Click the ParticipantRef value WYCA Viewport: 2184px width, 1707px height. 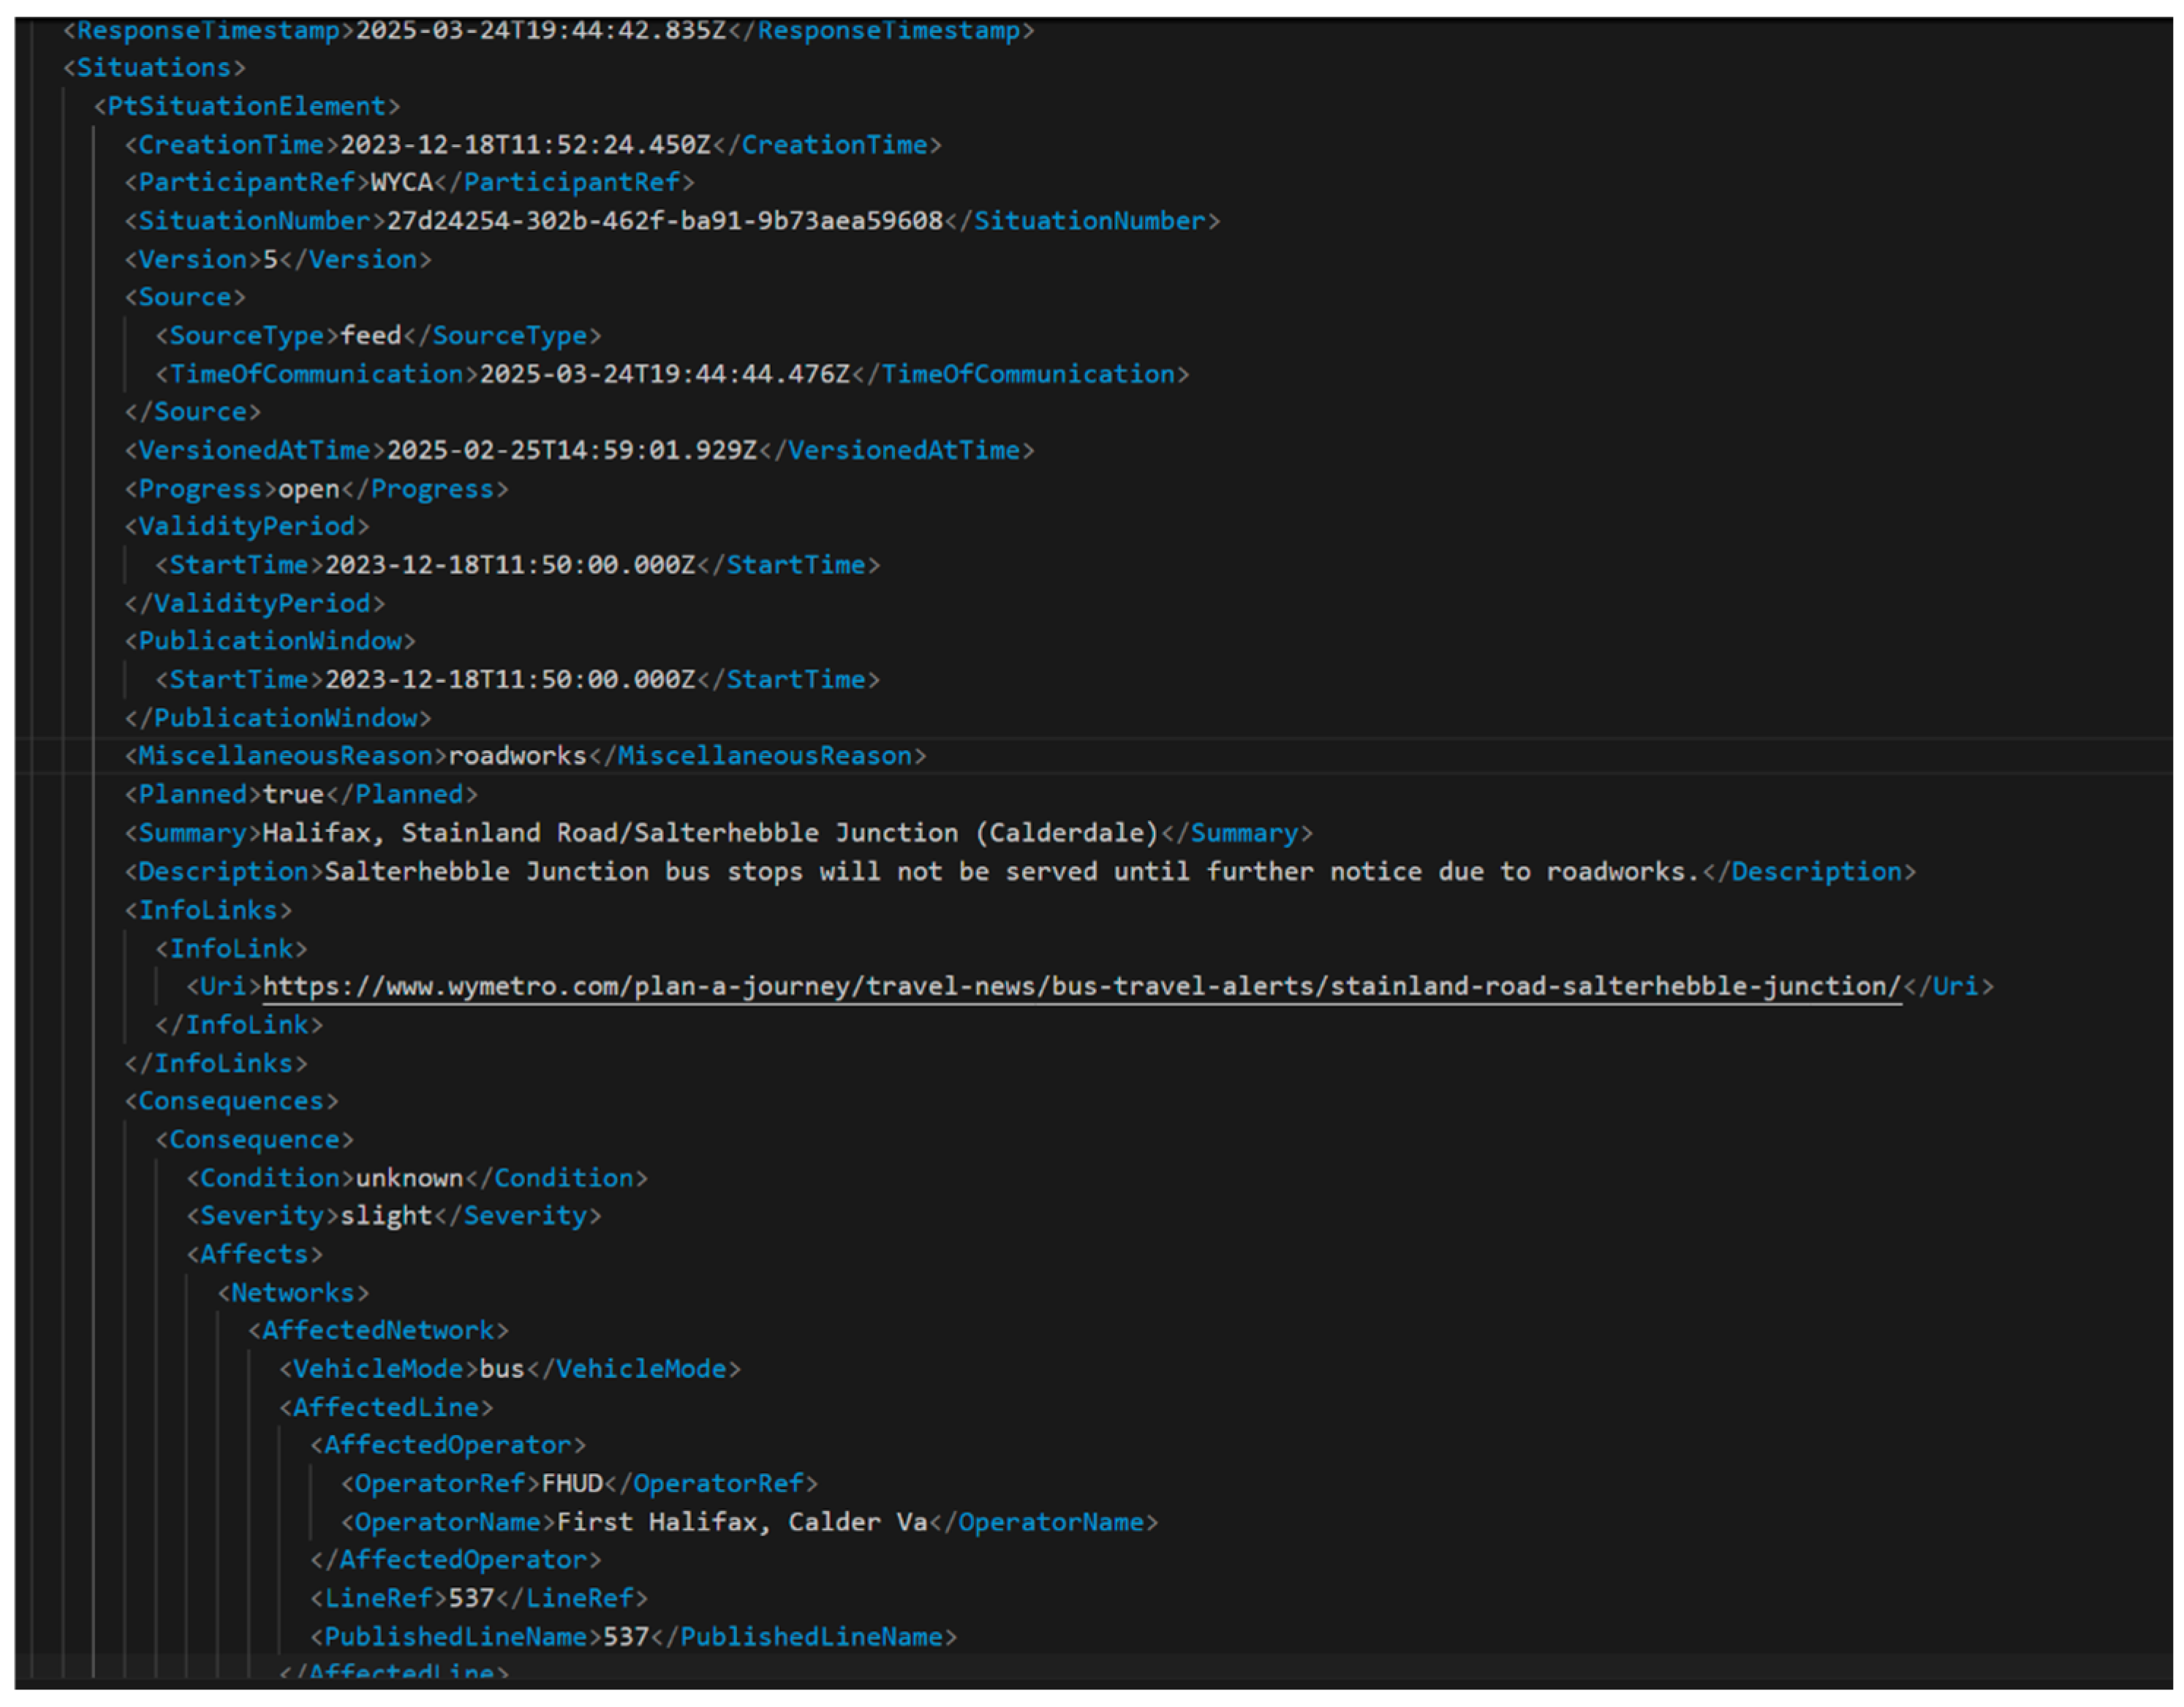pyautogui.click(x=401, y=182)
